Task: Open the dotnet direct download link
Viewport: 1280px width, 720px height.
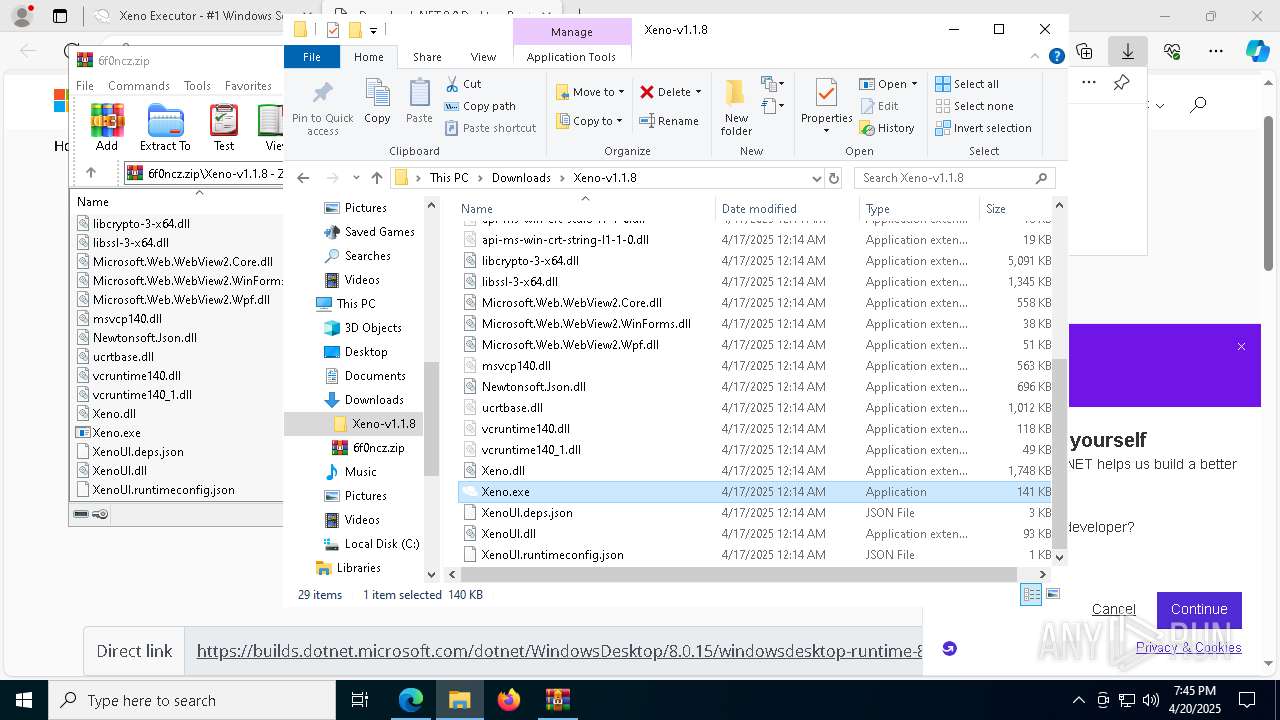Action: [559, 651]
